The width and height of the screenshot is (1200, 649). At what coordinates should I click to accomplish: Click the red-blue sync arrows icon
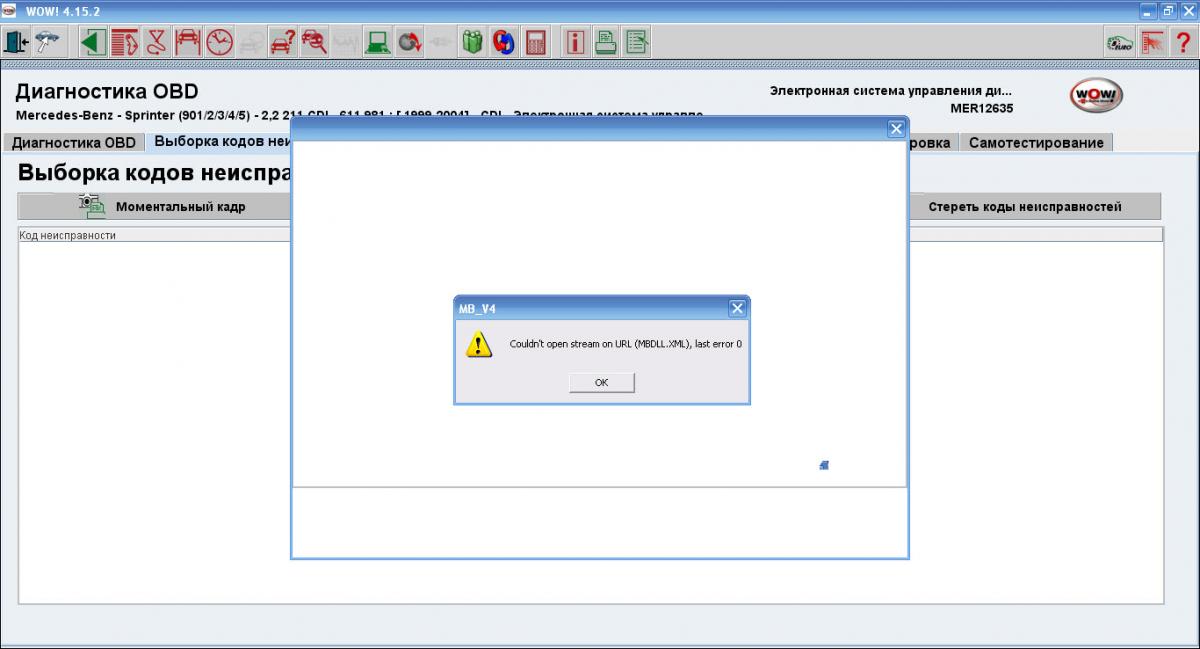click(504, 42)
